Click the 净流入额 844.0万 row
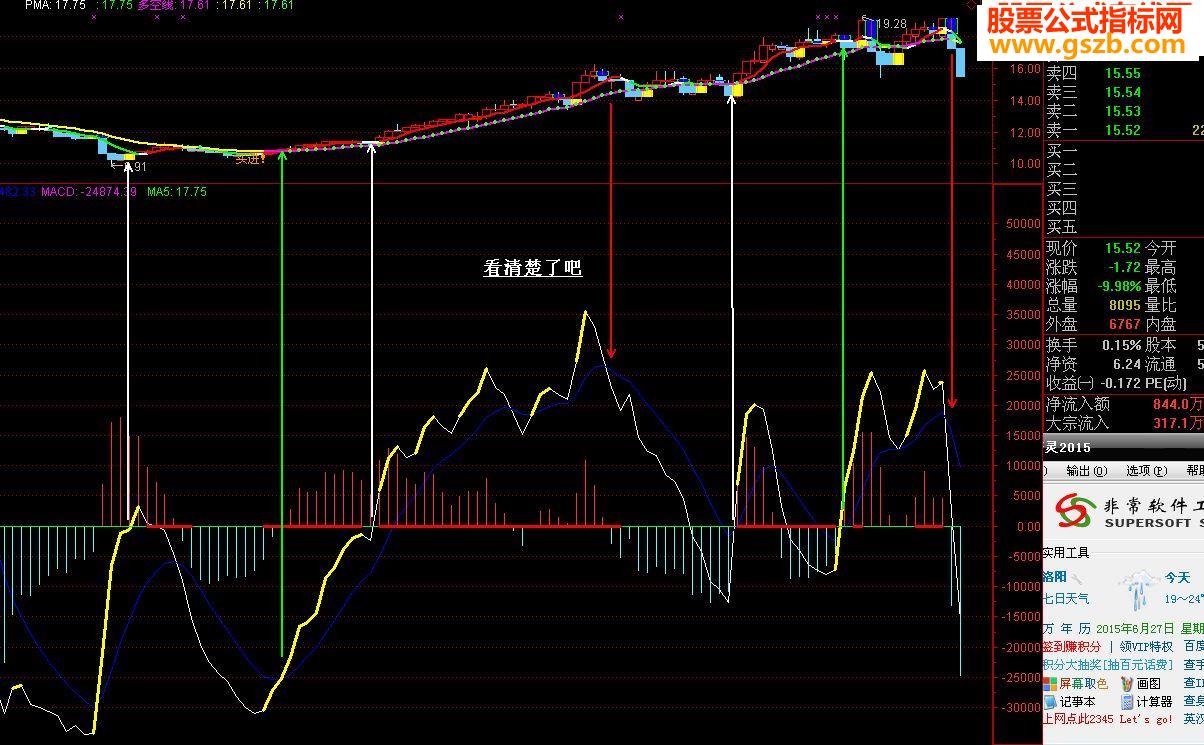 (1124, 404)
